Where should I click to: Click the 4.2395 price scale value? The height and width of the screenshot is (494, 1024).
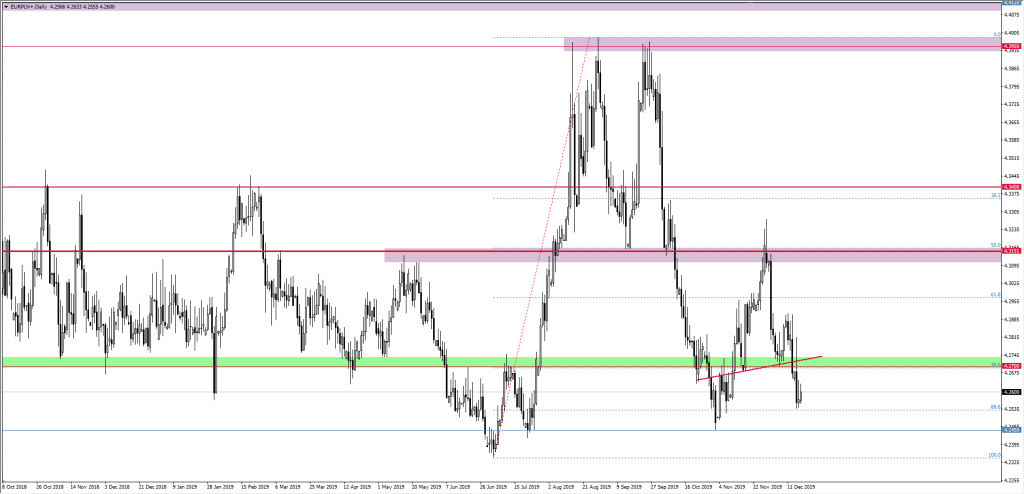coord(1011,445)
